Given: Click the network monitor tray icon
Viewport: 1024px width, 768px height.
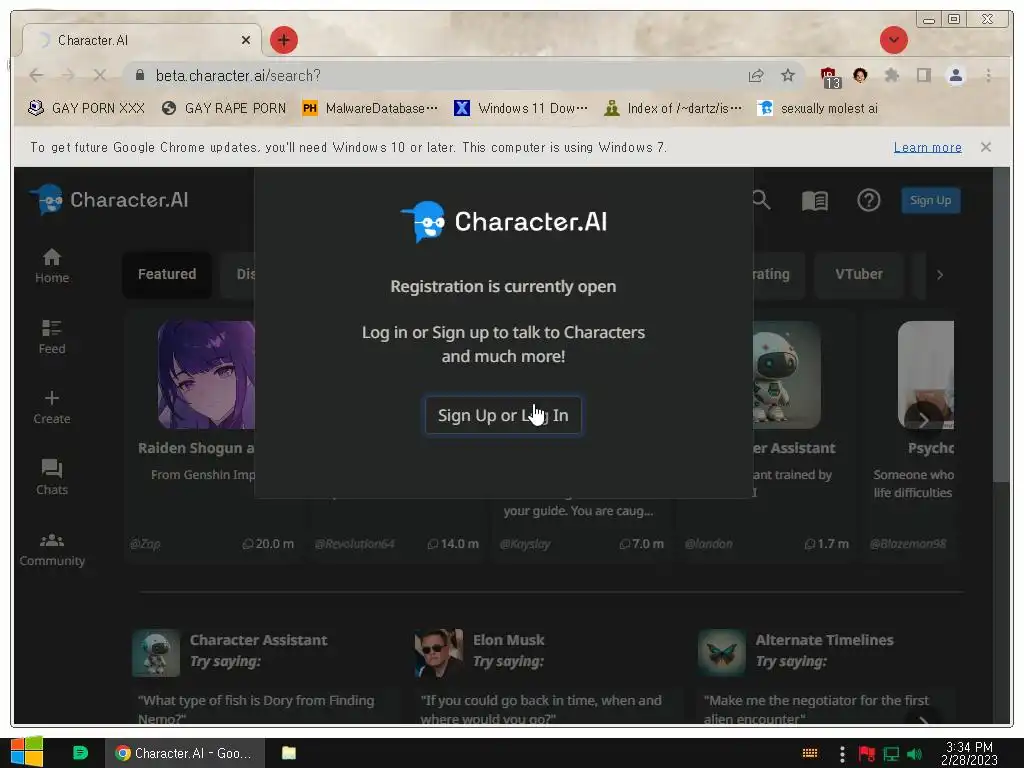Looking at the screenshot, I should [x=891, y=754].
